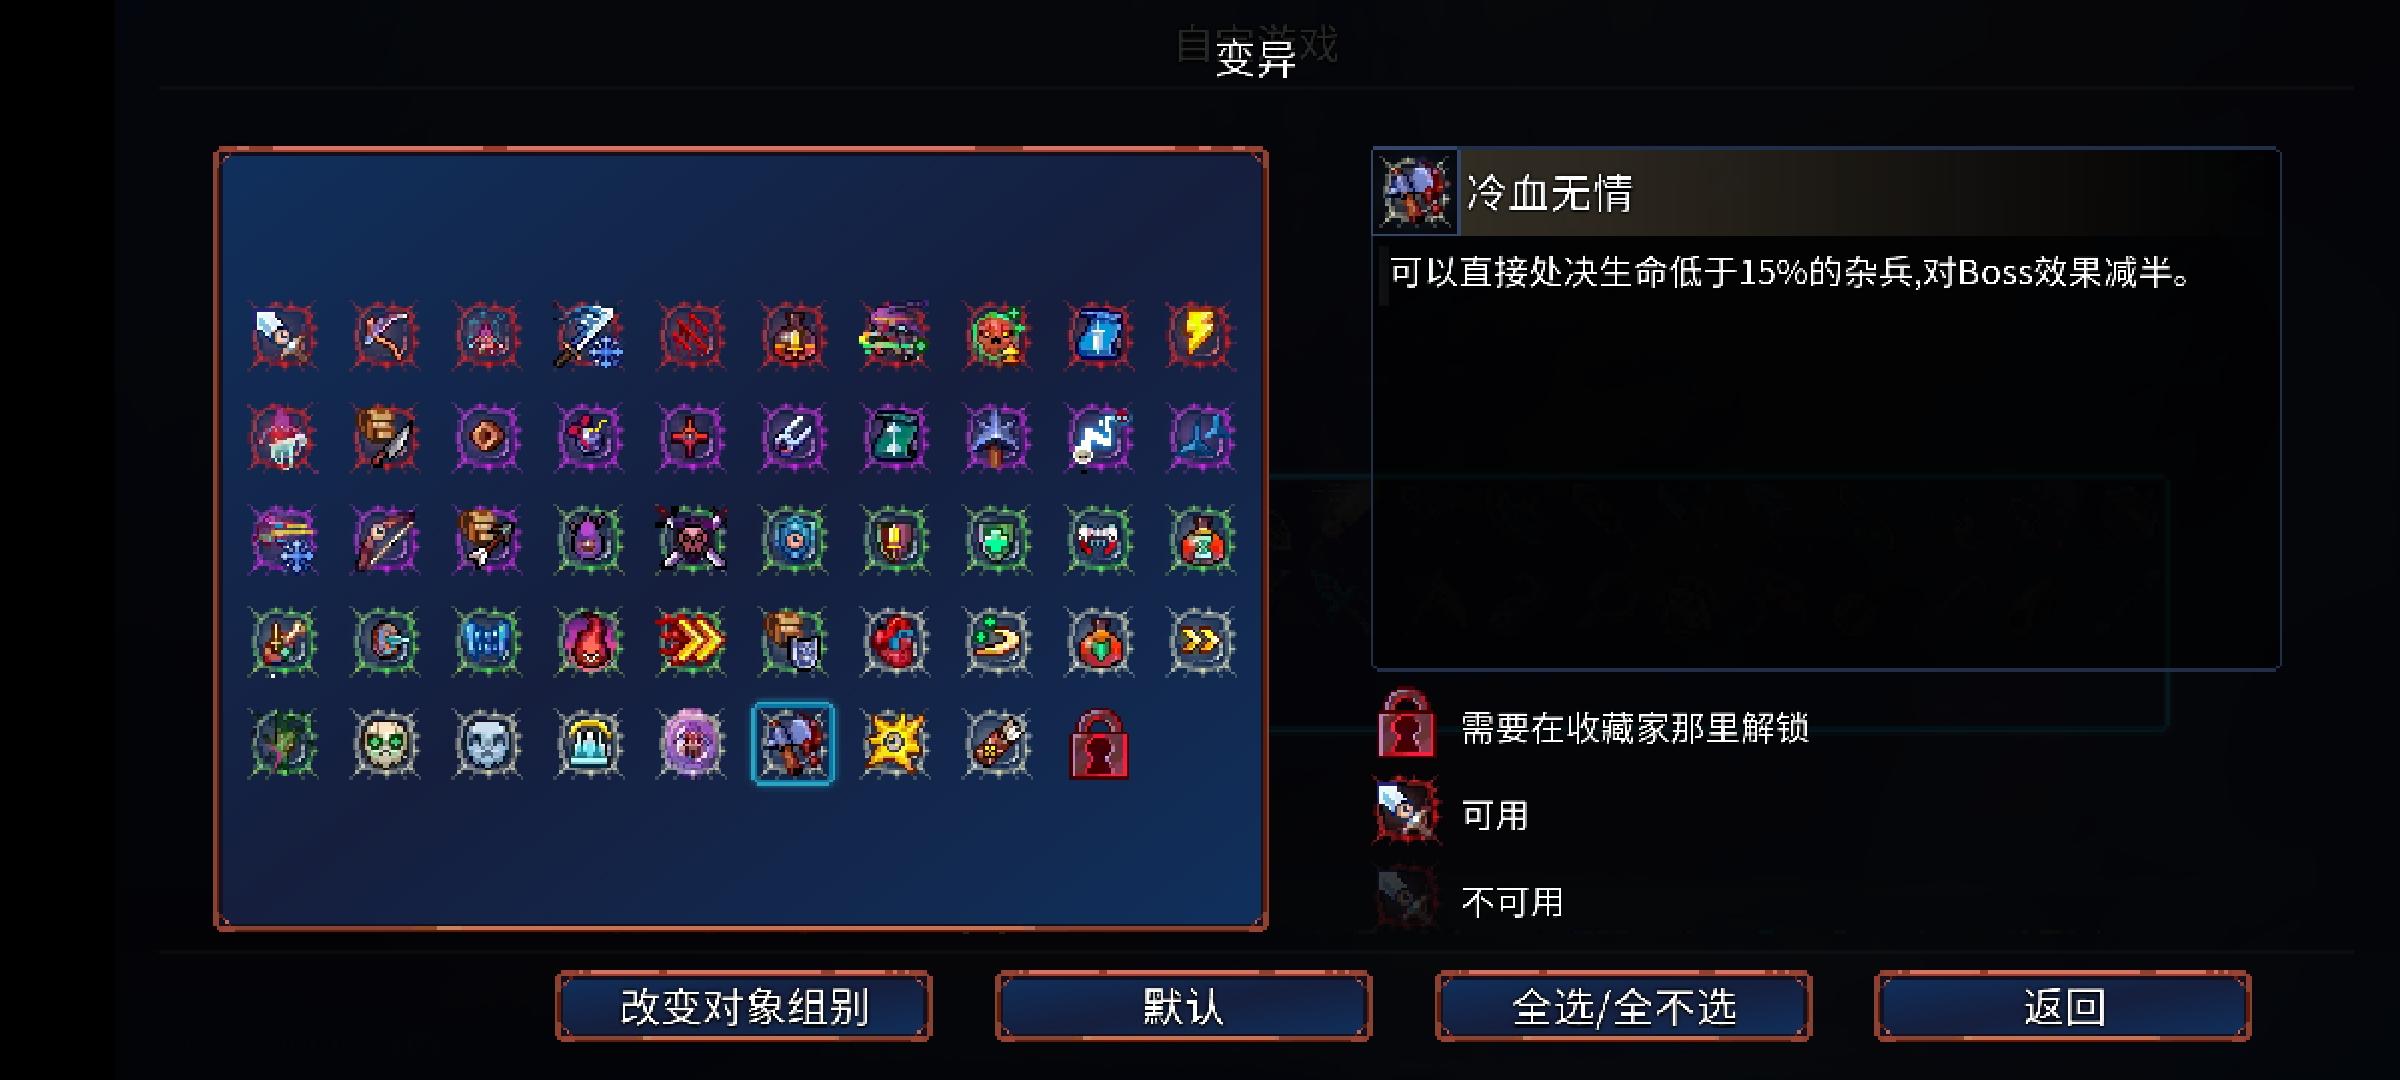Select the blue potion bottle with sword mutation

pyautogui.click(x=1098, y=335)
